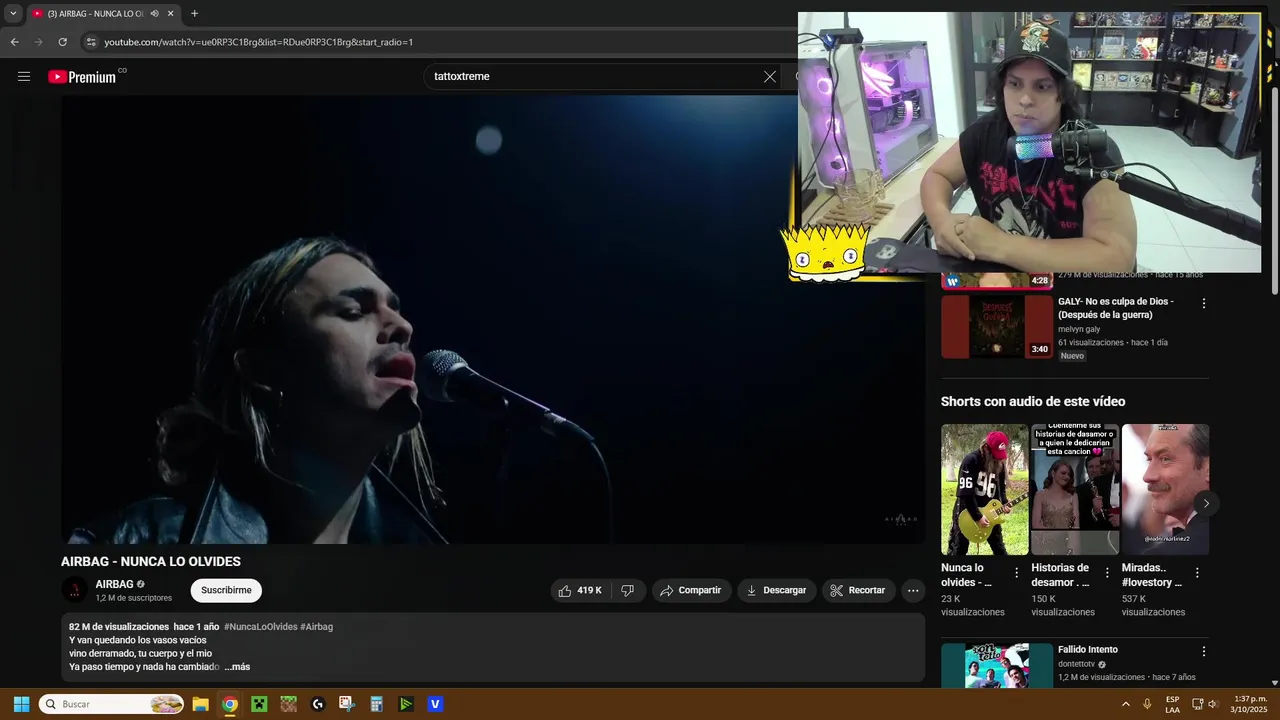Click the Fallido Intento video thumbnail
1280x720 pixels.
tap(997, 665)
